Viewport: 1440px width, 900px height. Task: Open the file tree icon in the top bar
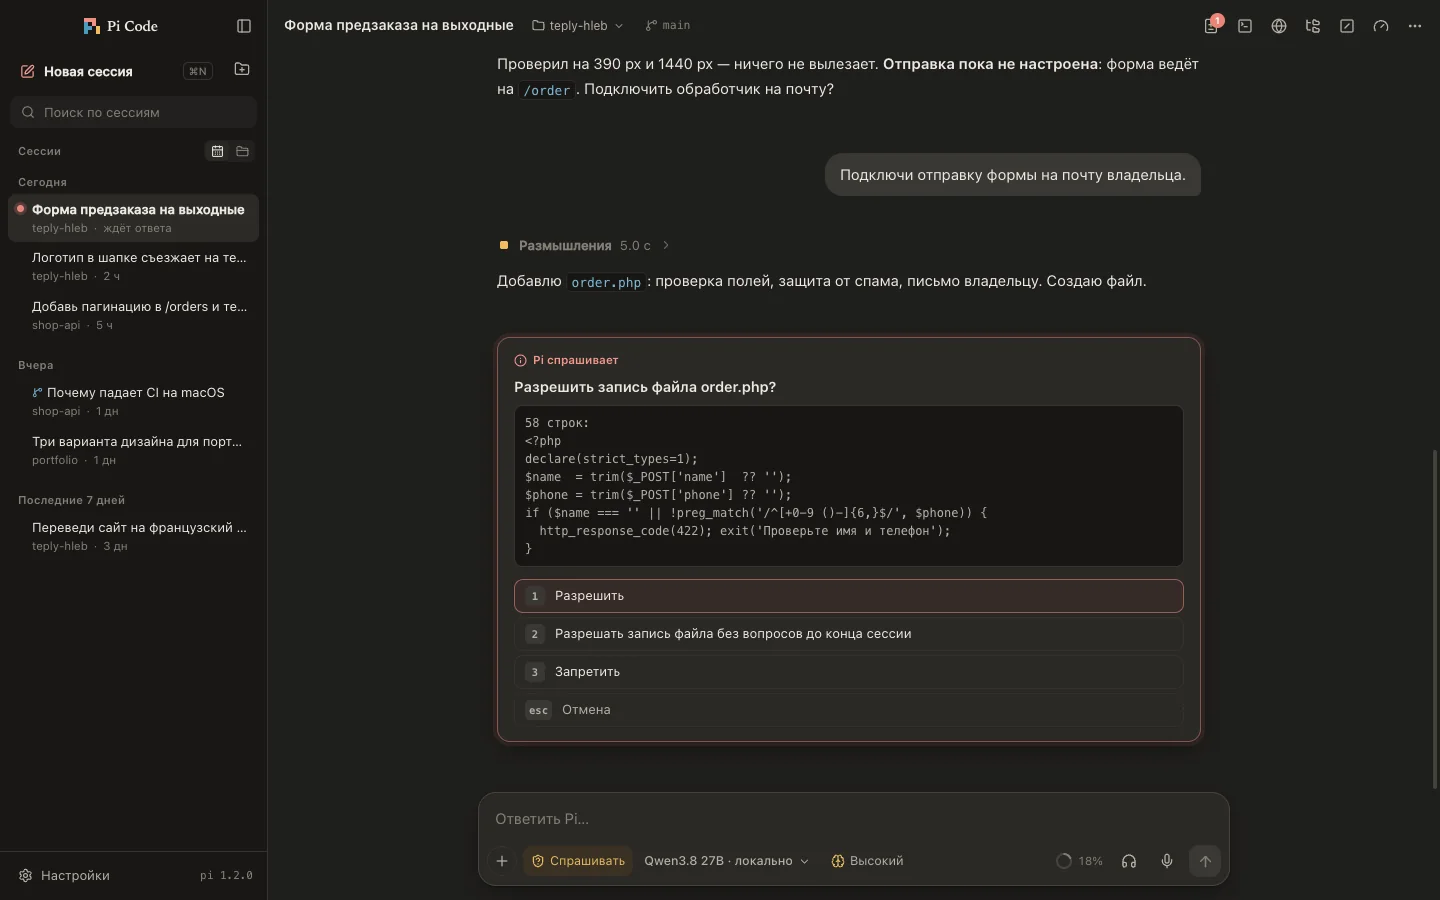[1313, 26]
